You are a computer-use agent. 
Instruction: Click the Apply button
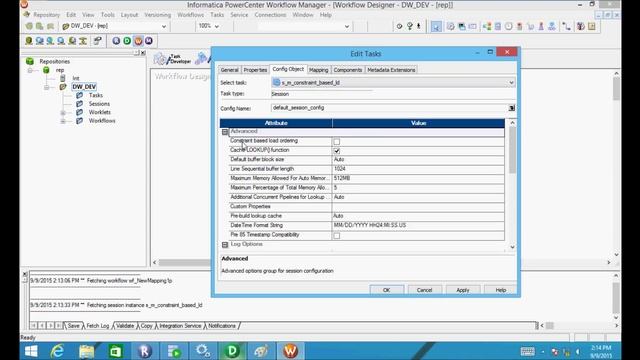pos(462,290)
